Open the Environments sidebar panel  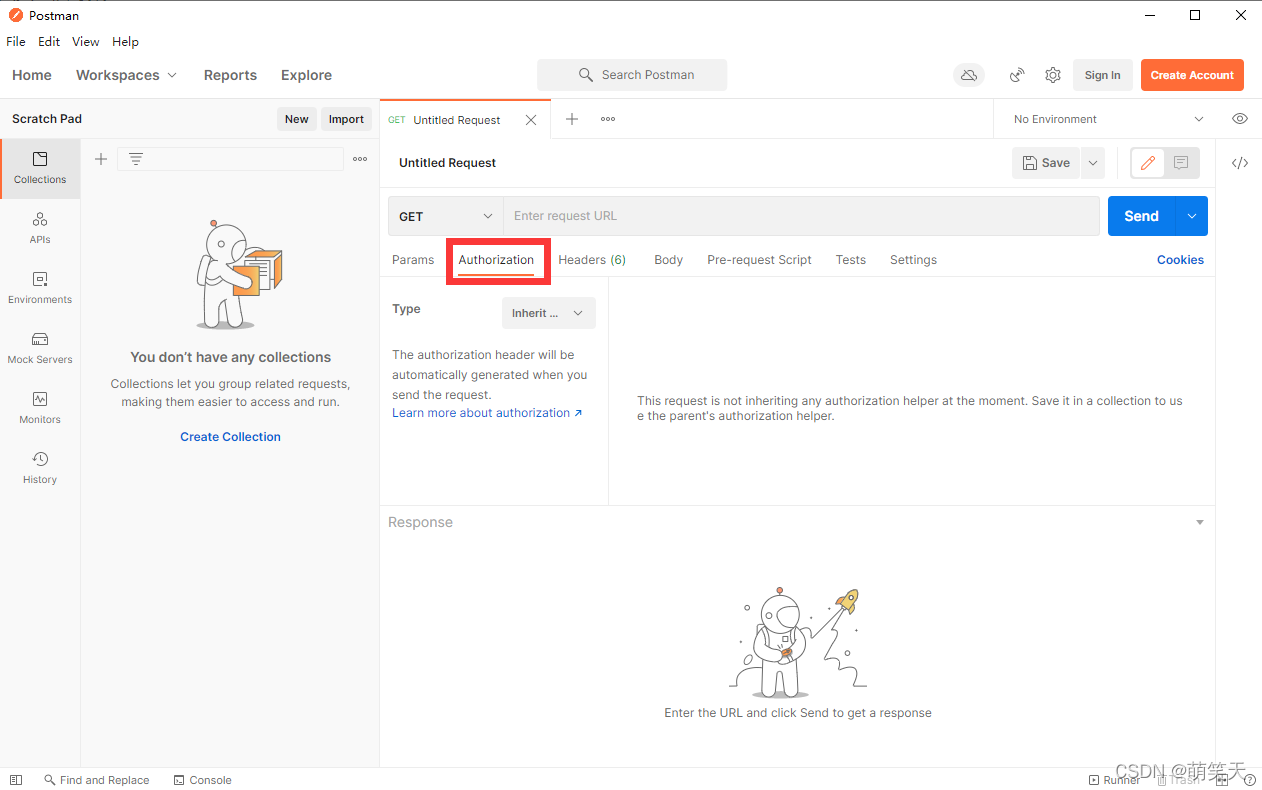[40, 288]
